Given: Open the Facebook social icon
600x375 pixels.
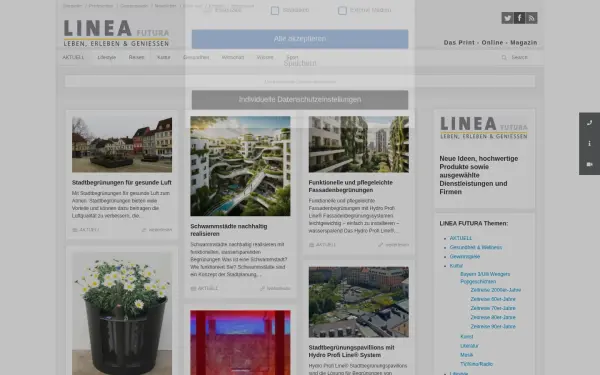Looking at the screenshot, I should click(519, 18).
